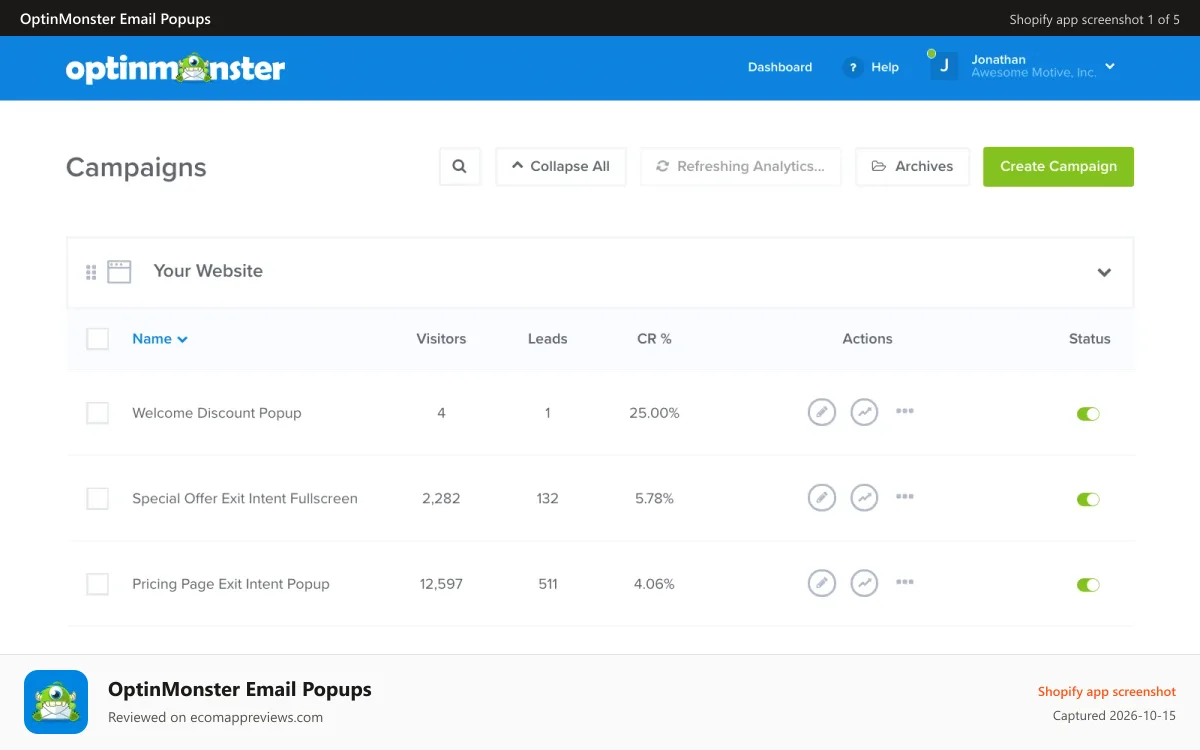The width and height of the screenshot is (1200, 750).
Task: Click the Help question mark icon
Action: (853, 68)
